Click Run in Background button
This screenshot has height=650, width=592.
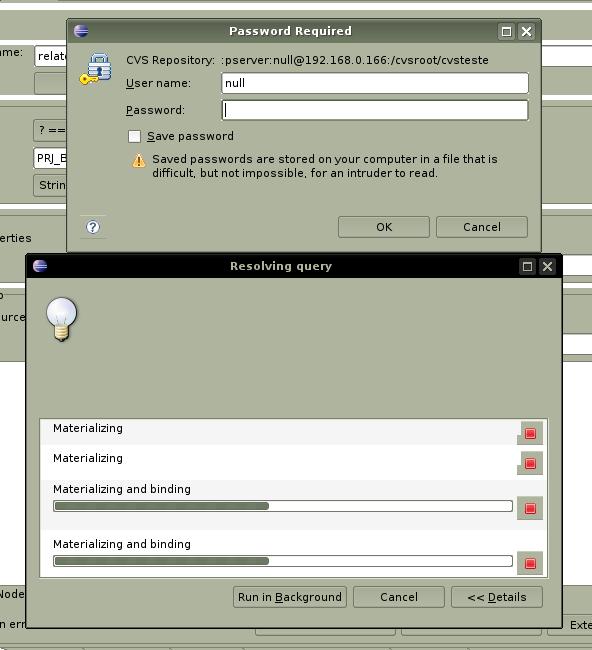point(290,597)
